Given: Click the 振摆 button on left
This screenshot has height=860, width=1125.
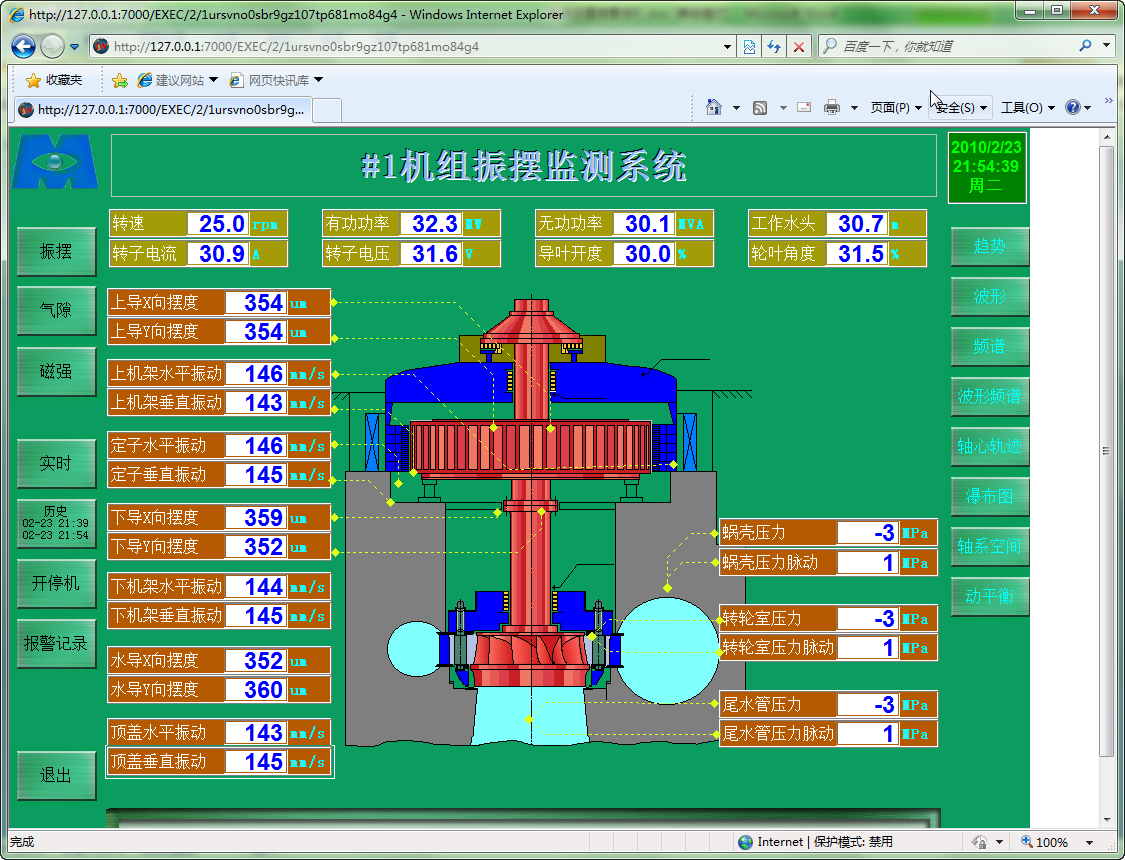Looking at the screenshot, I should click(56, 252).
